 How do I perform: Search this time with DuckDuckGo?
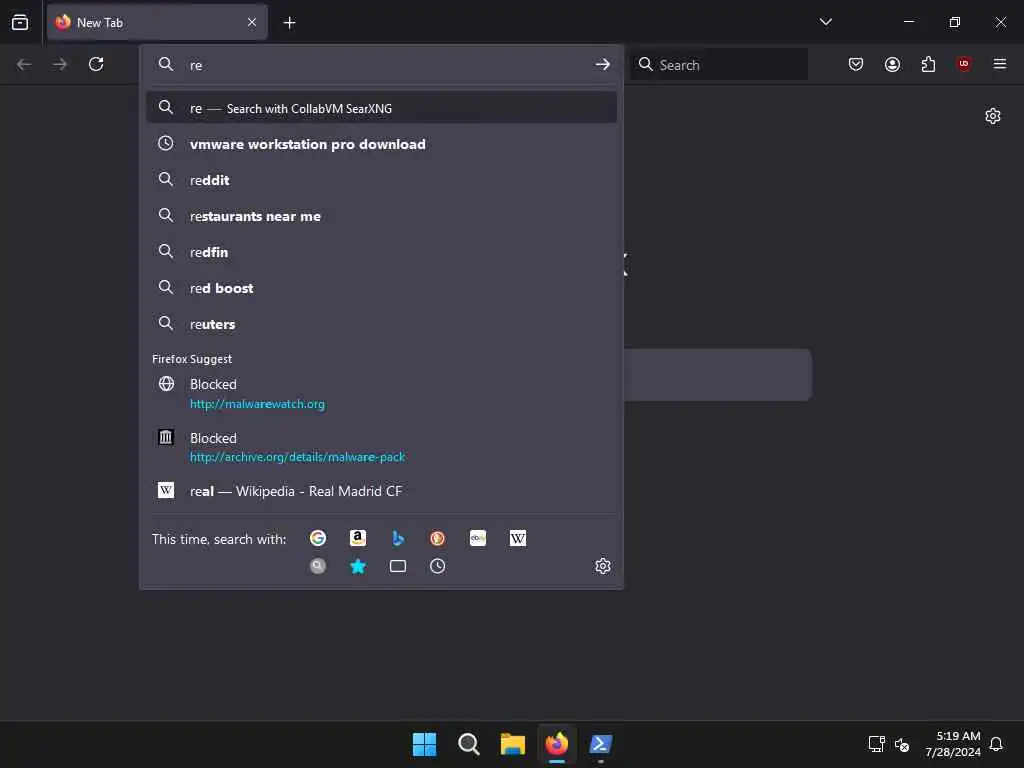438,538
